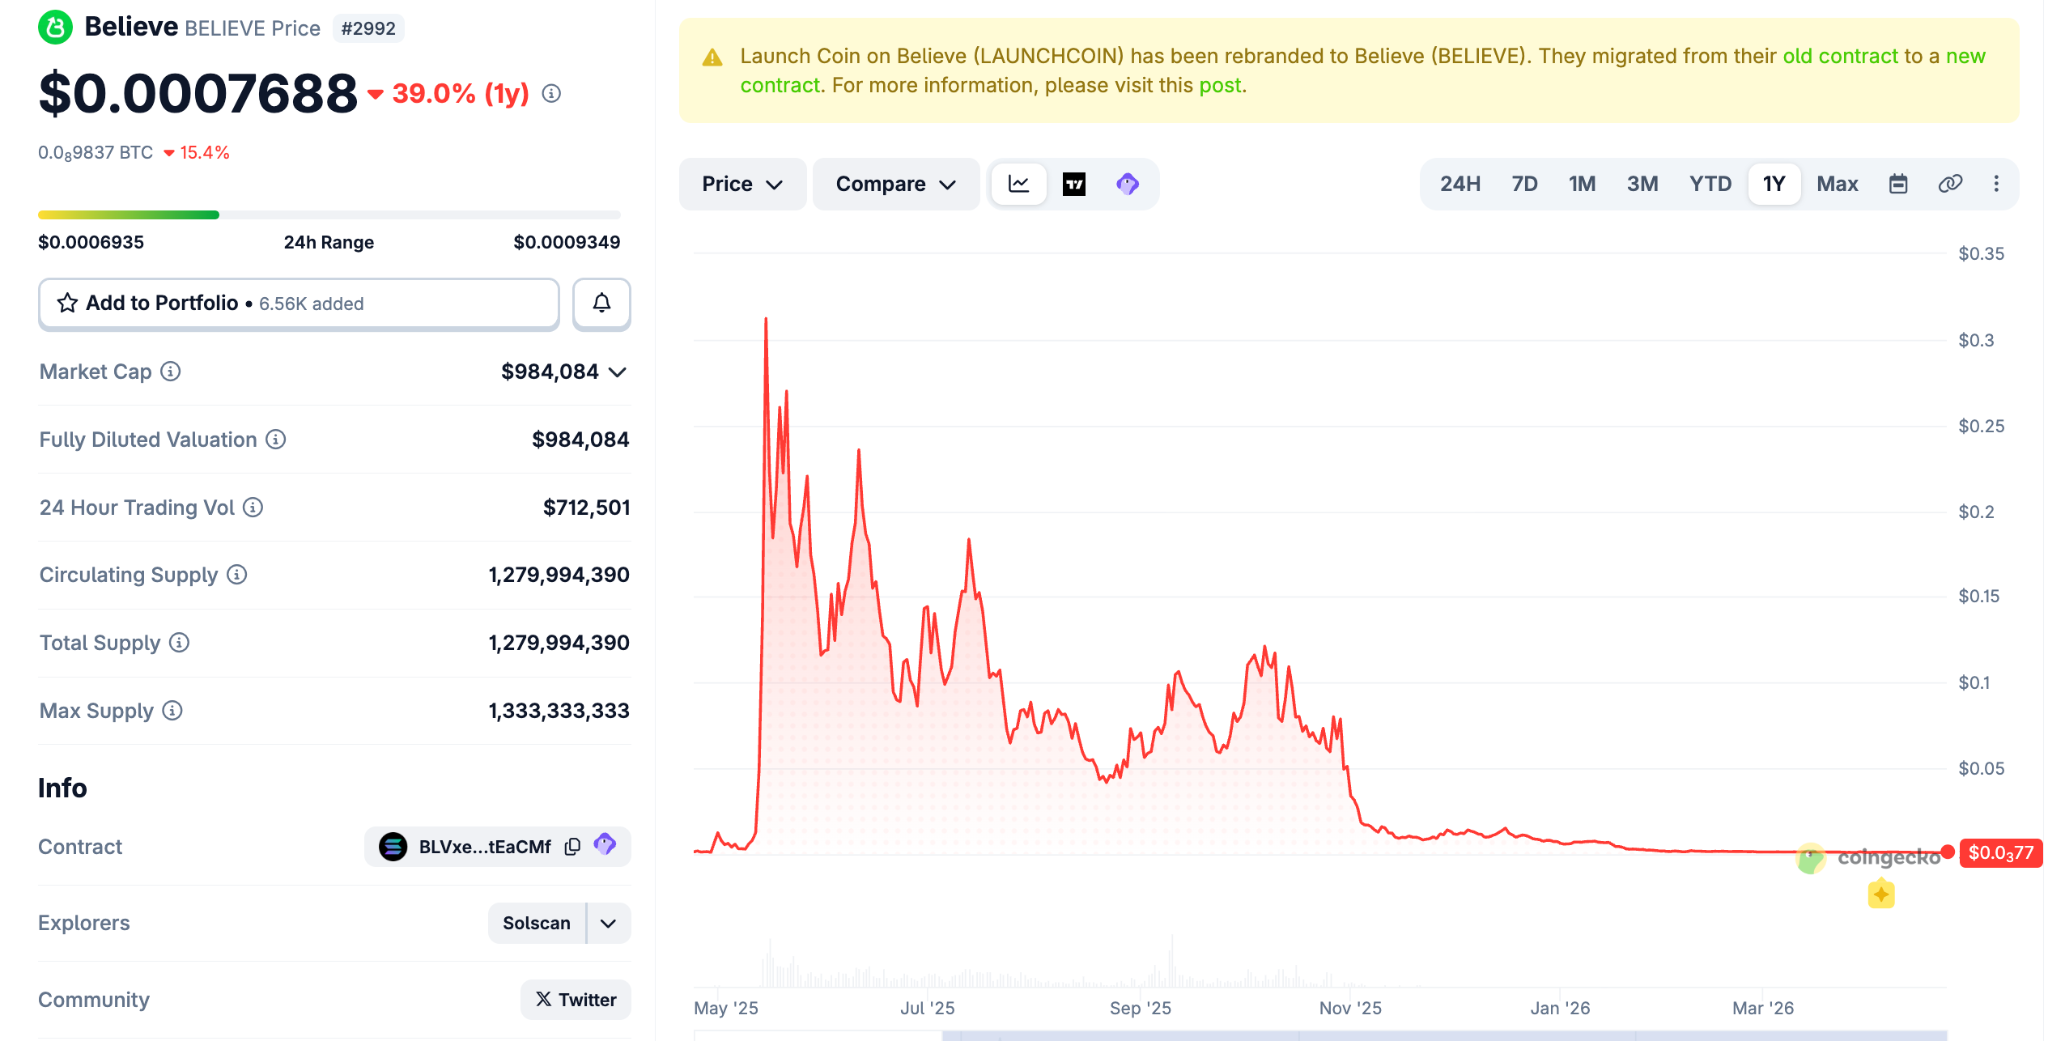Screen dimensions: 2048x1041
Task: Switch to TradingView chart icon
Action: click(x=1073, y=184)
